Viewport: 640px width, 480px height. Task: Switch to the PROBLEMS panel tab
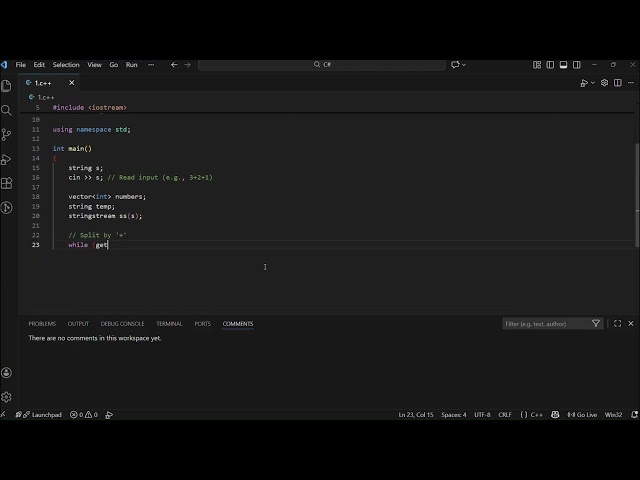tap(42, 324)
